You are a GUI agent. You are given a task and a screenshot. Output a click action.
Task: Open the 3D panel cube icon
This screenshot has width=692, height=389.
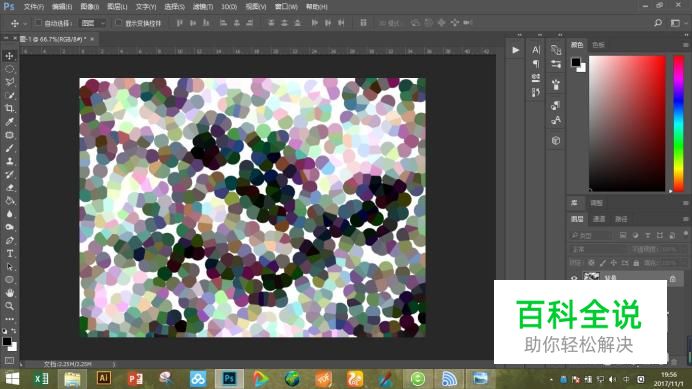click(556, 140)
